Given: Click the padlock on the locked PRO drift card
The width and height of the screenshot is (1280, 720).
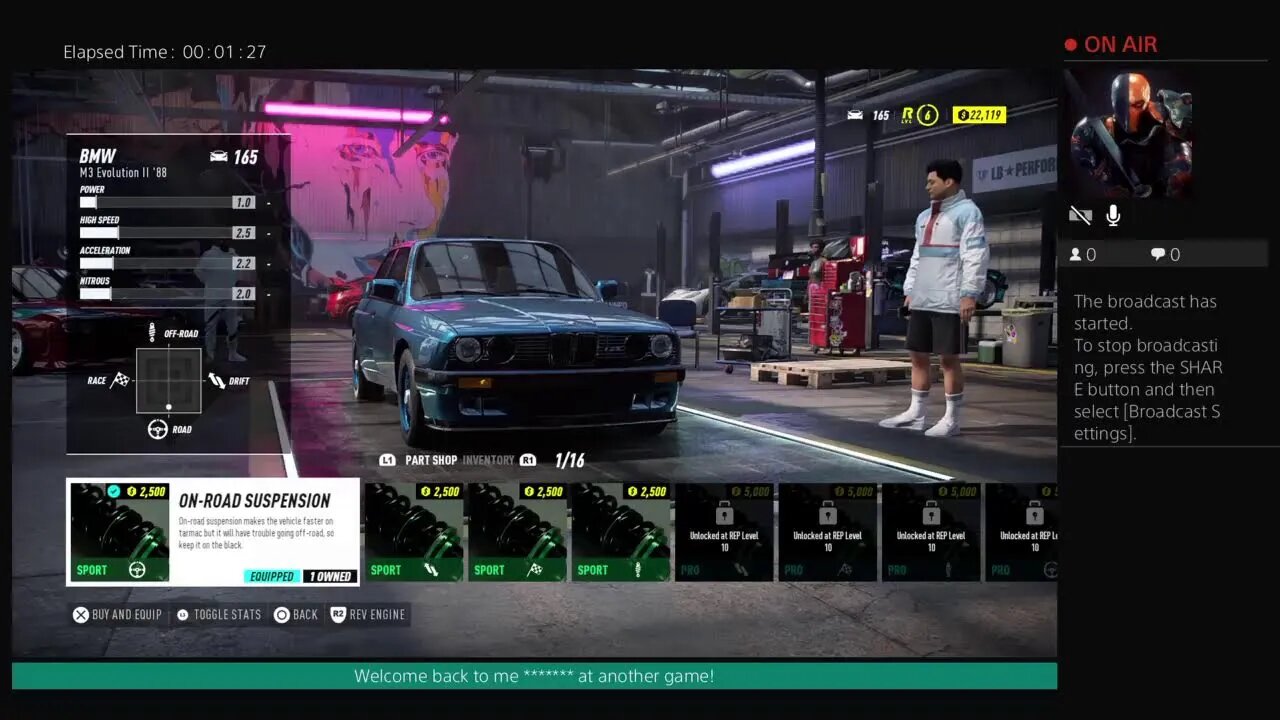Looking at the screenshot, I should pyautogui.click(x=725, y=514).
